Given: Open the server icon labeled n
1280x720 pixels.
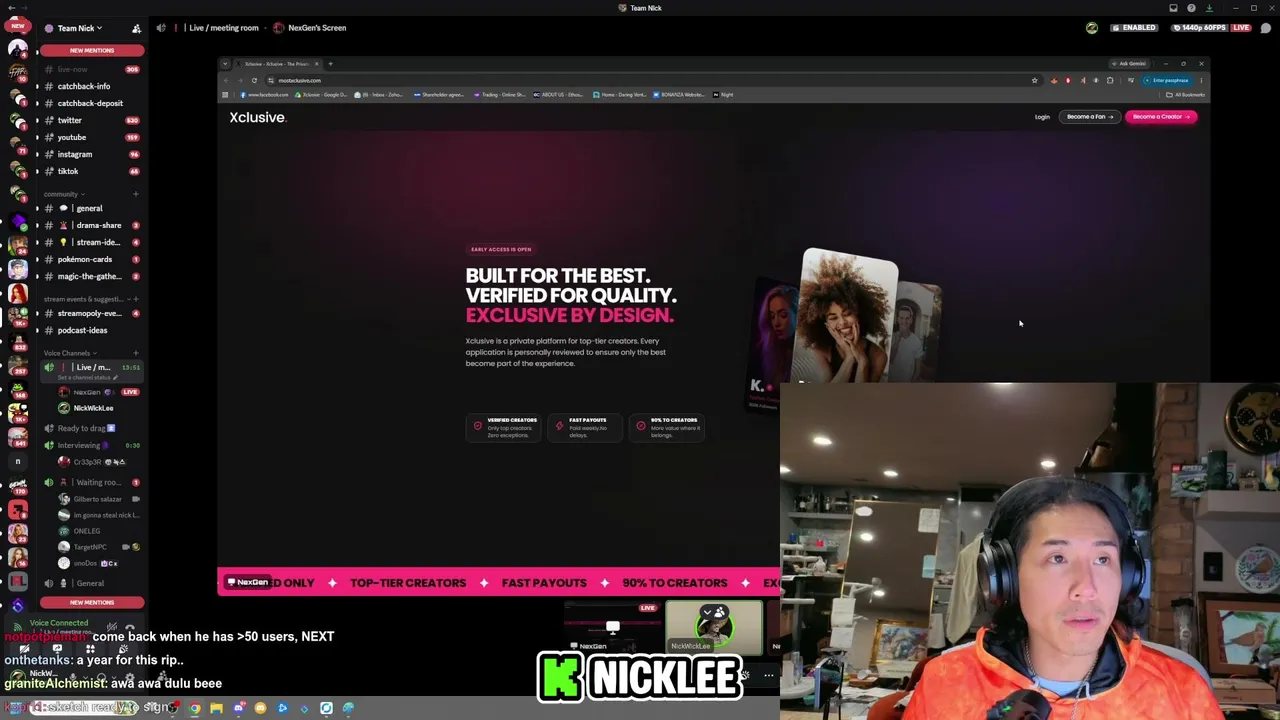Looking at the screenshot, I should tap(18, 461).
